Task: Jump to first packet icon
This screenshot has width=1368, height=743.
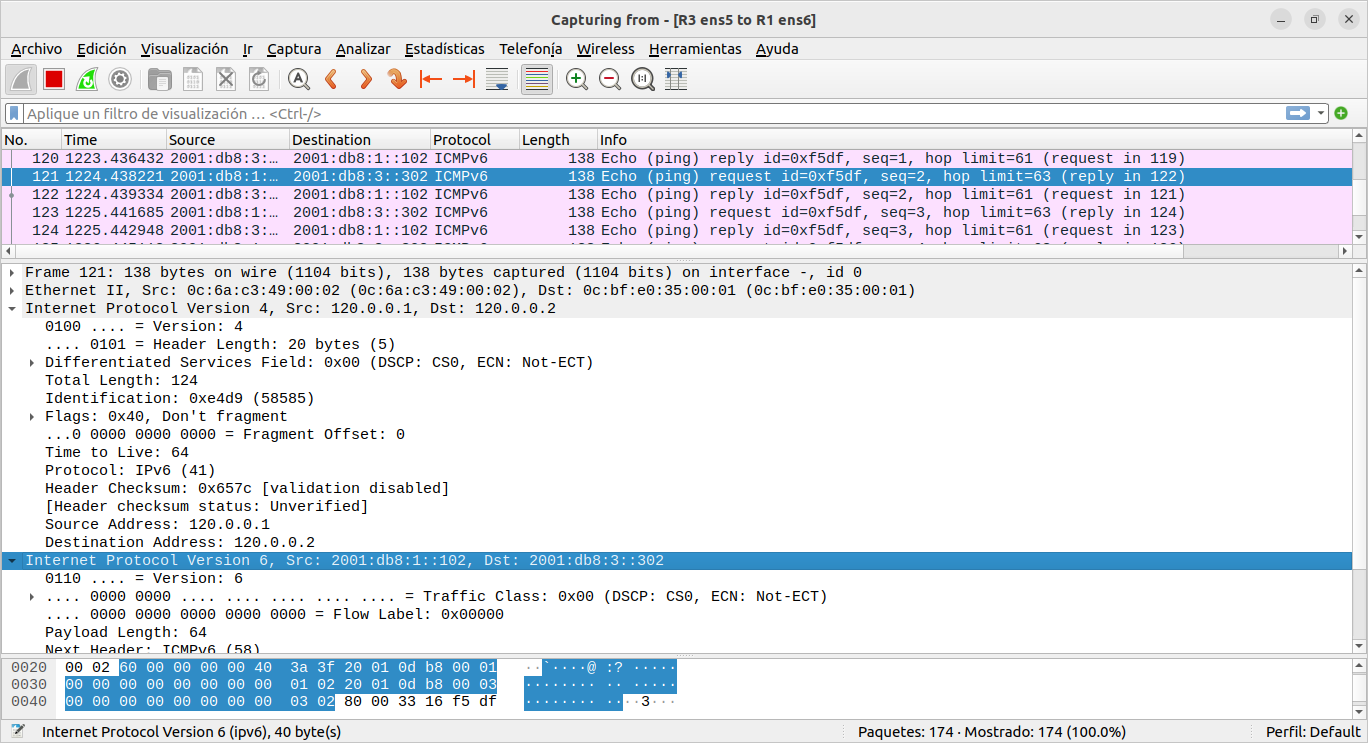Action: [431, 79]
